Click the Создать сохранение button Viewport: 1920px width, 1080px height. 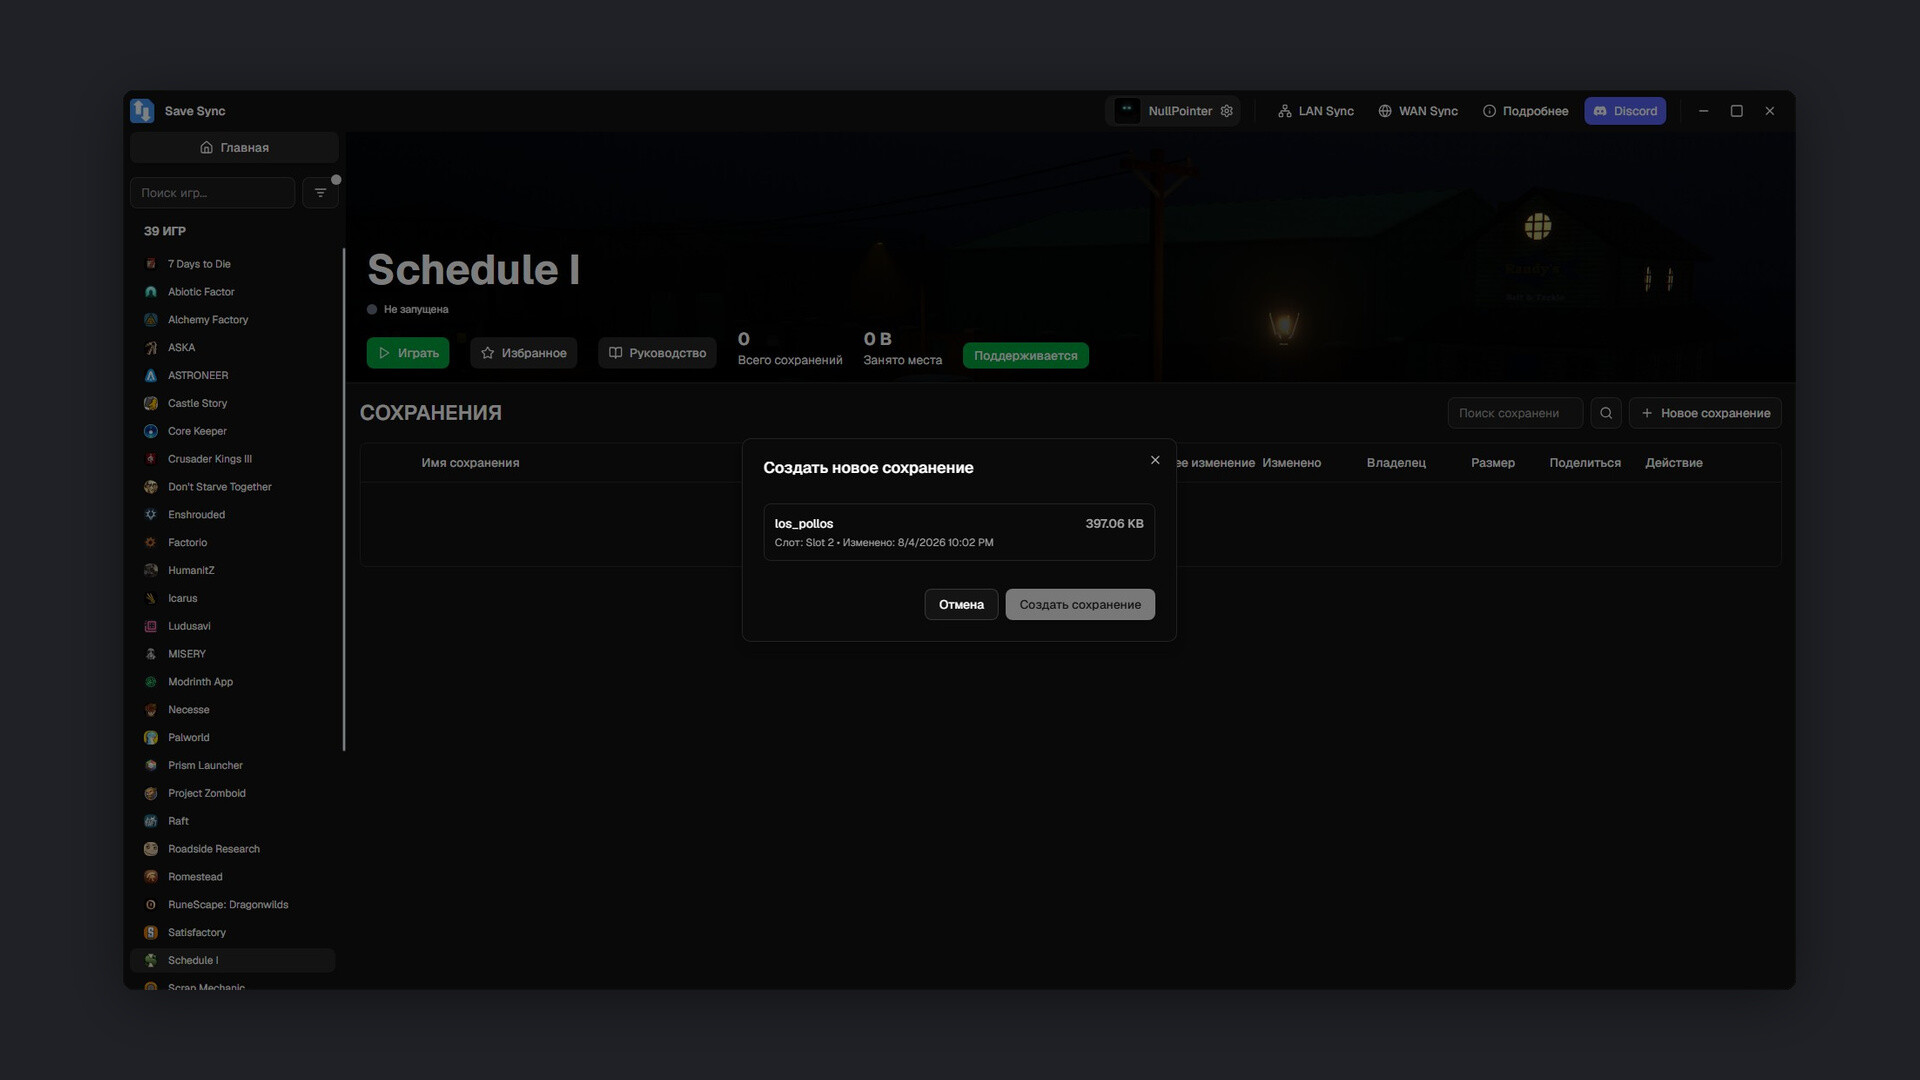pyautogui.click(x=1080, y=604)
